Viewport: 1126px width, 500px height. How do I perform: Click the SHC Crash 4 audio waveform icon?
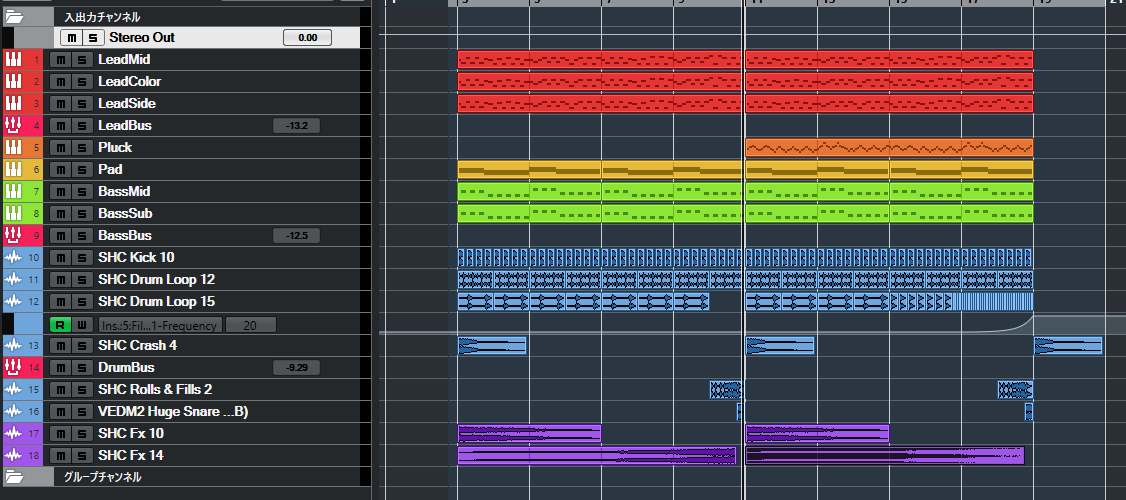tap(13, 346)
